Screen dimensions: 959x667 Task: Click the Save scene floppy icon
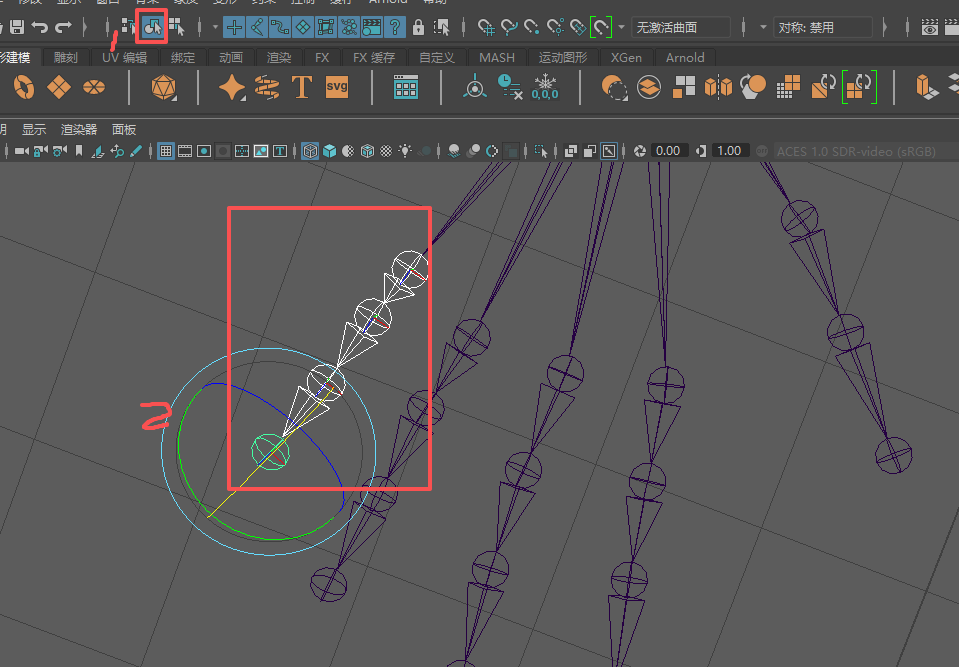(17, 27)
